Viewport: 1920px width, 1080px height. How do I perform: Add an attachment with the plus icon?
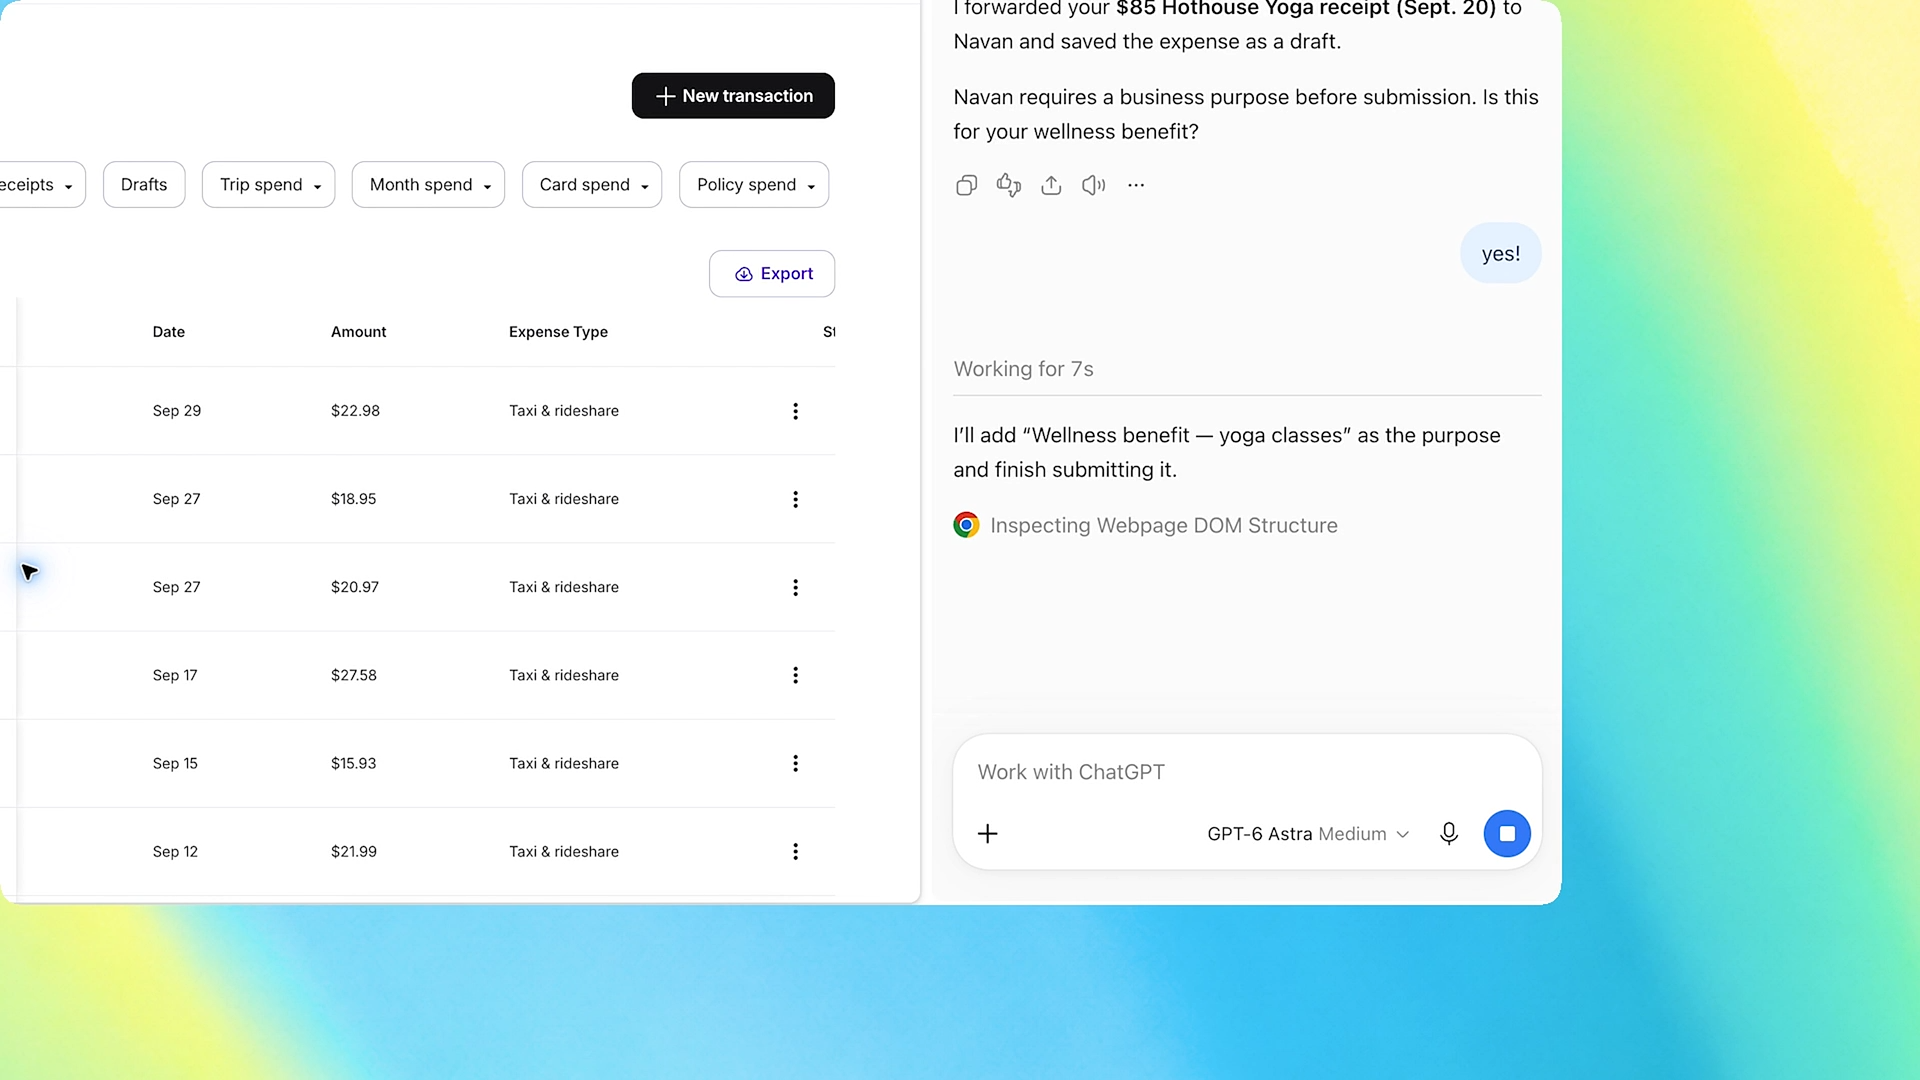coord(987,834)
